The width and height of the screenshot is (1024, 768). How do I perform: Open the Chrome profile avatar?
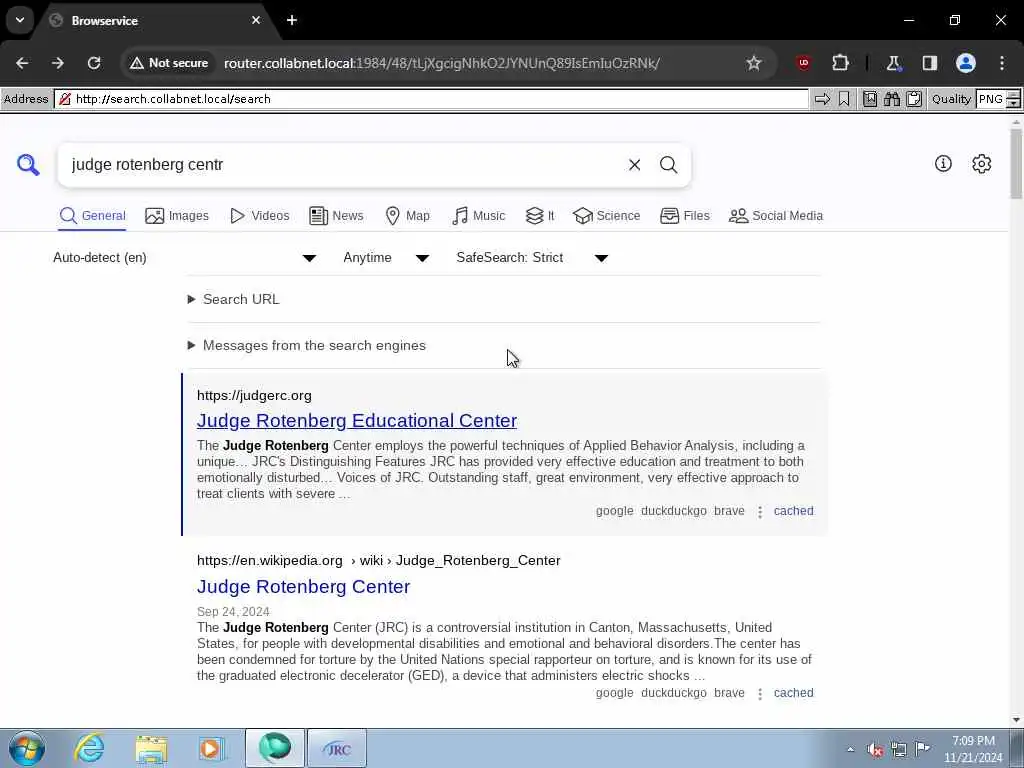point(966,63)
